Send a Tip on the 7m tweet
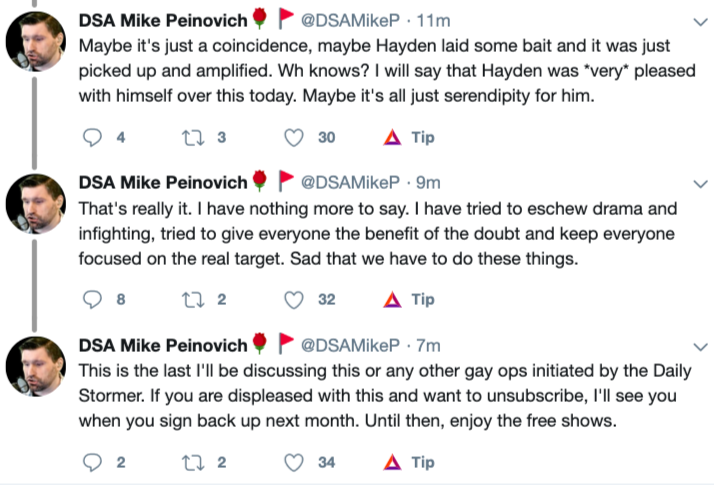 point(408,462)
